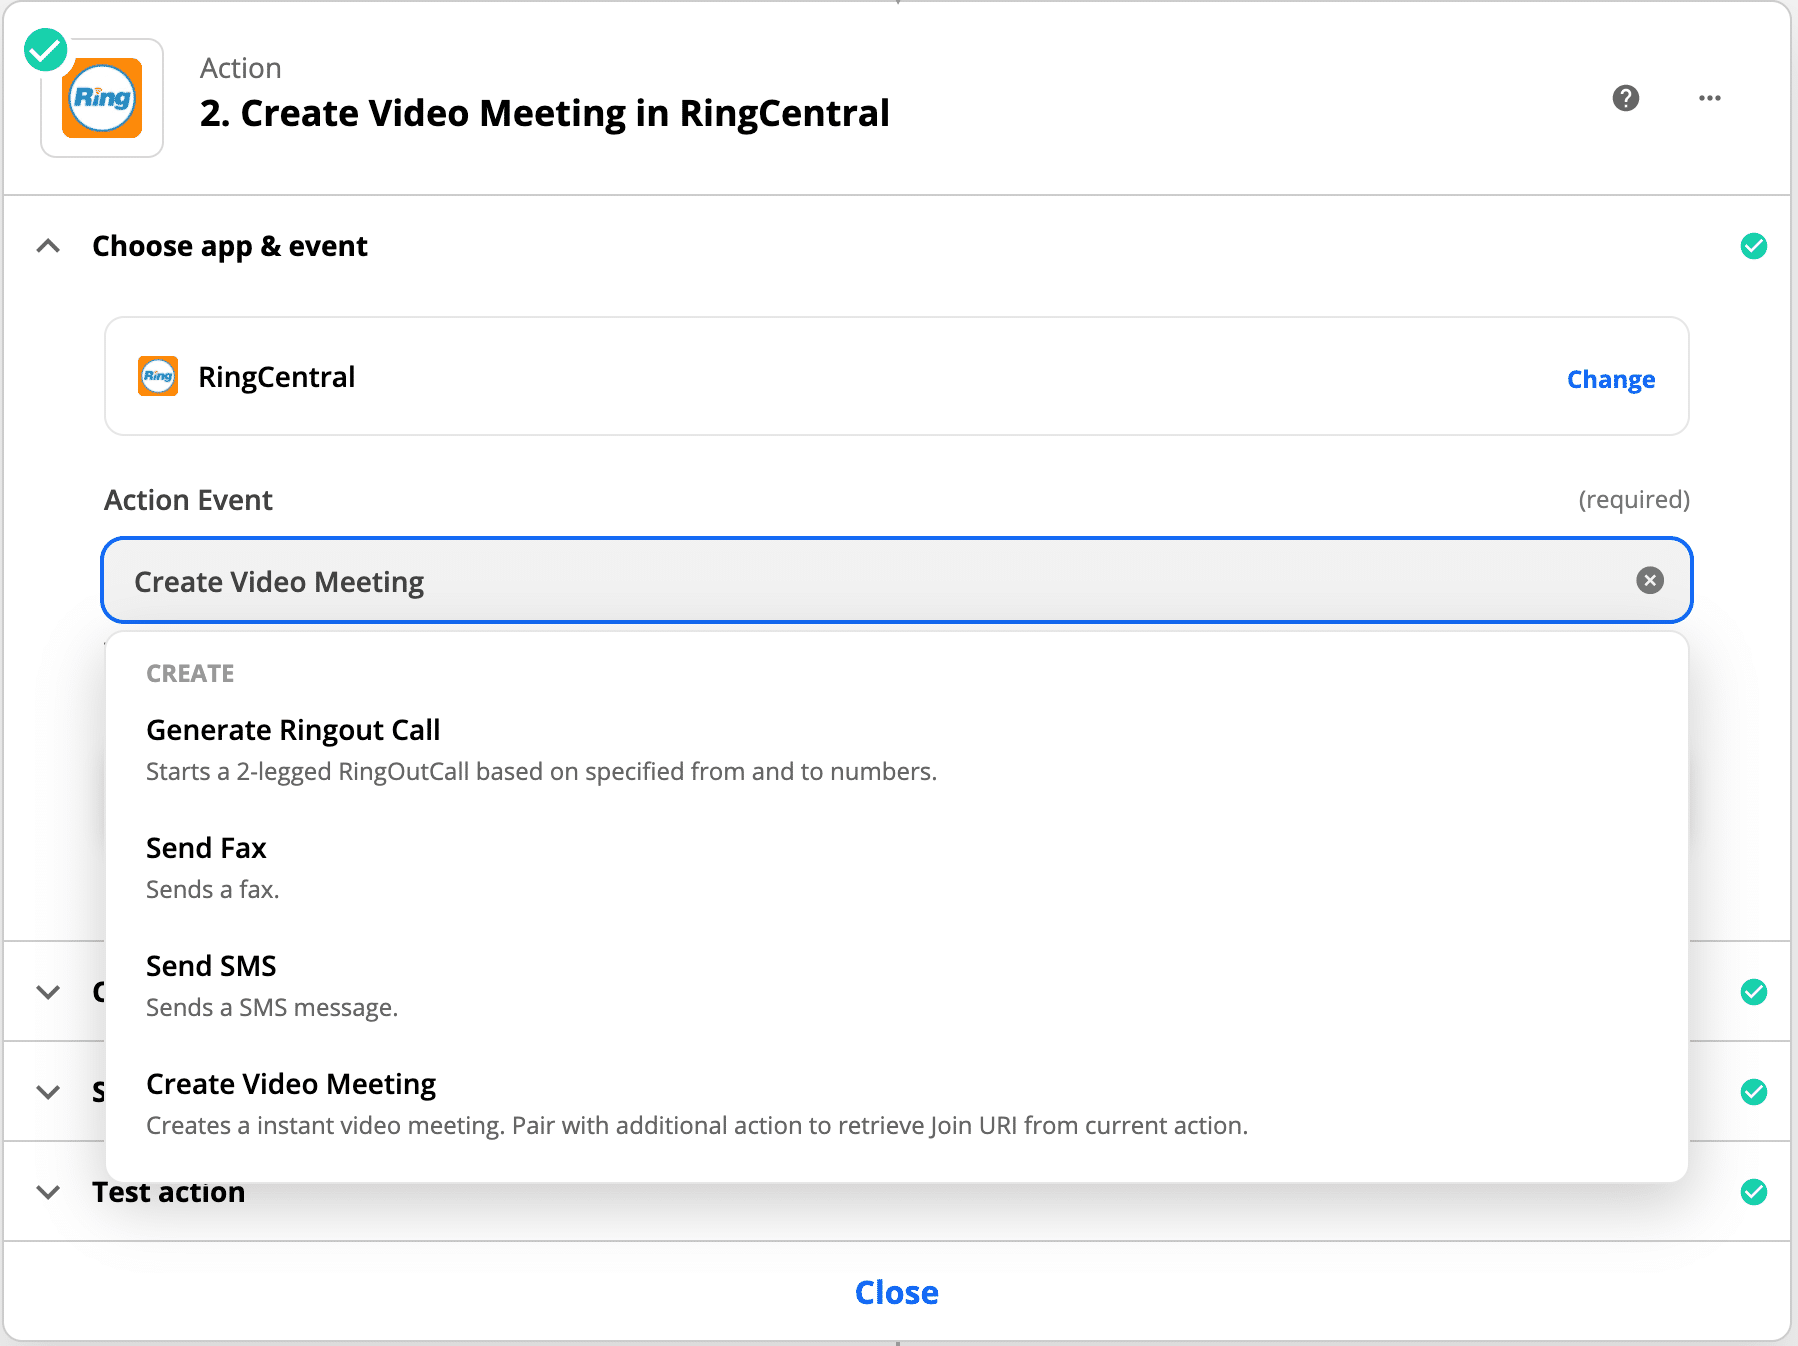The width and height of the screenshot is (1798, 1346).
Task: Collapse the Choose app & event section
Action: (x=48, y=246)
